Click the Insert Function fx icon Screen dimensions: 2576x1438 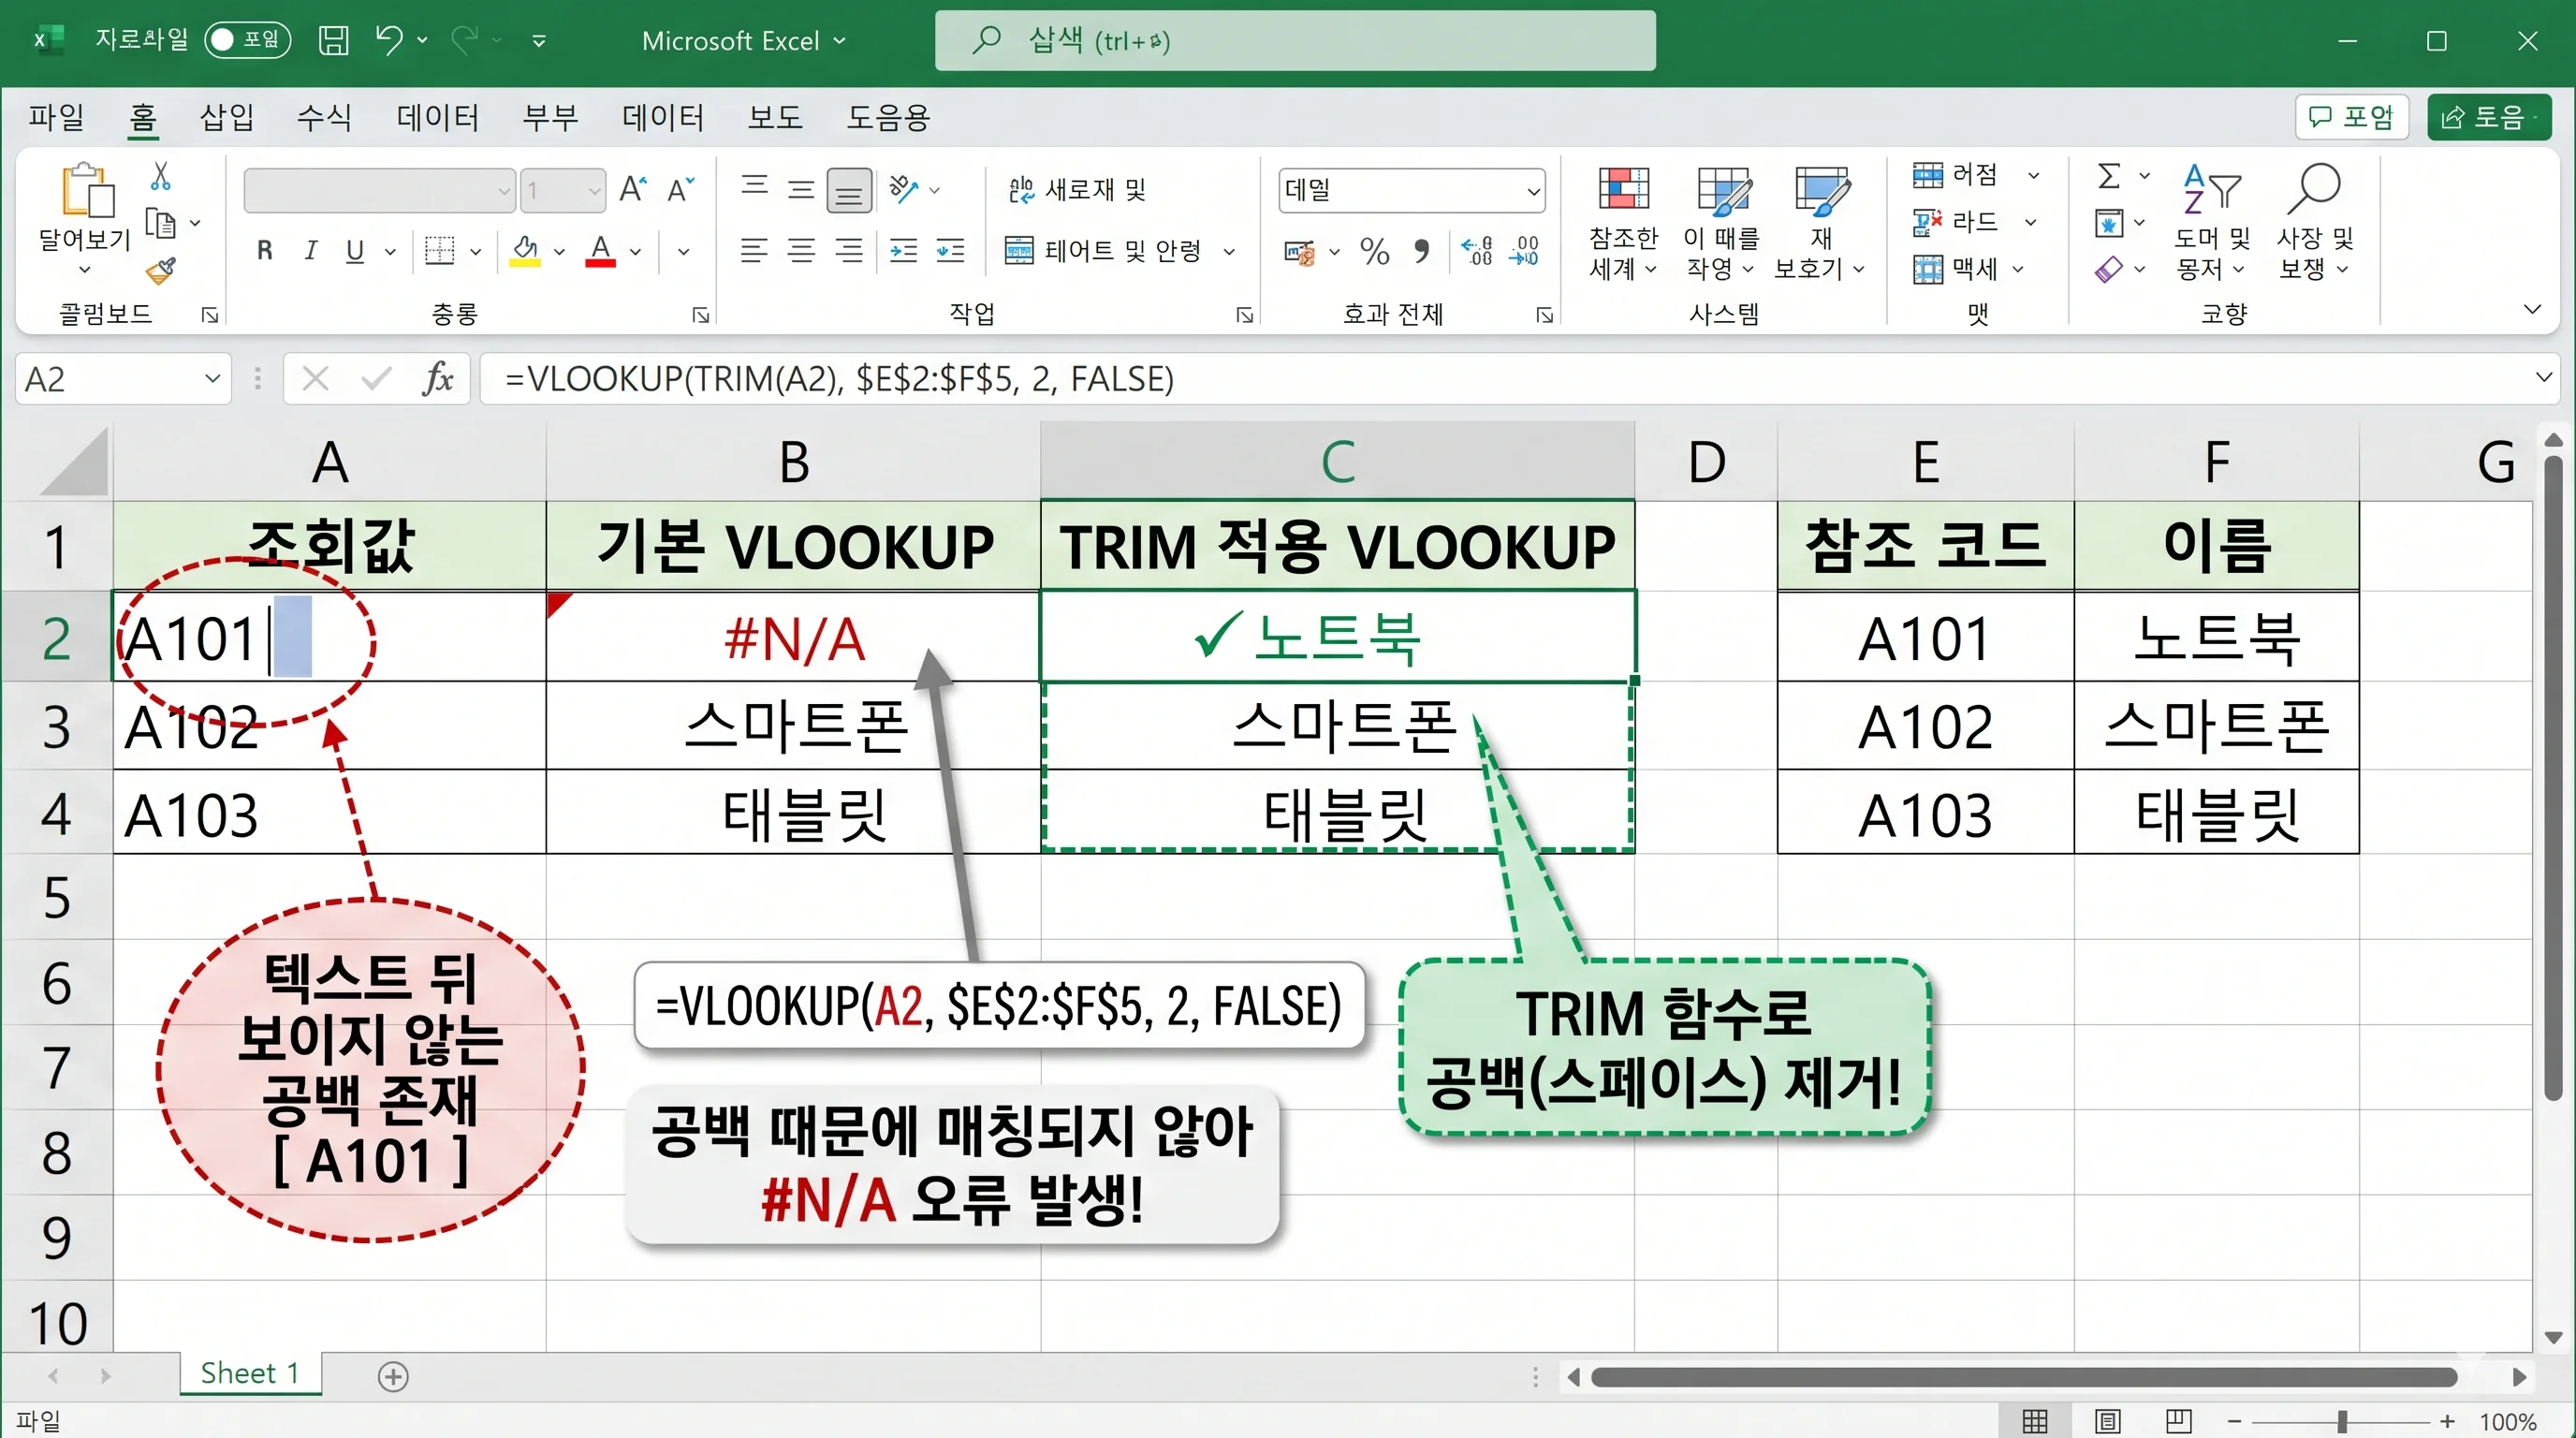438,379
